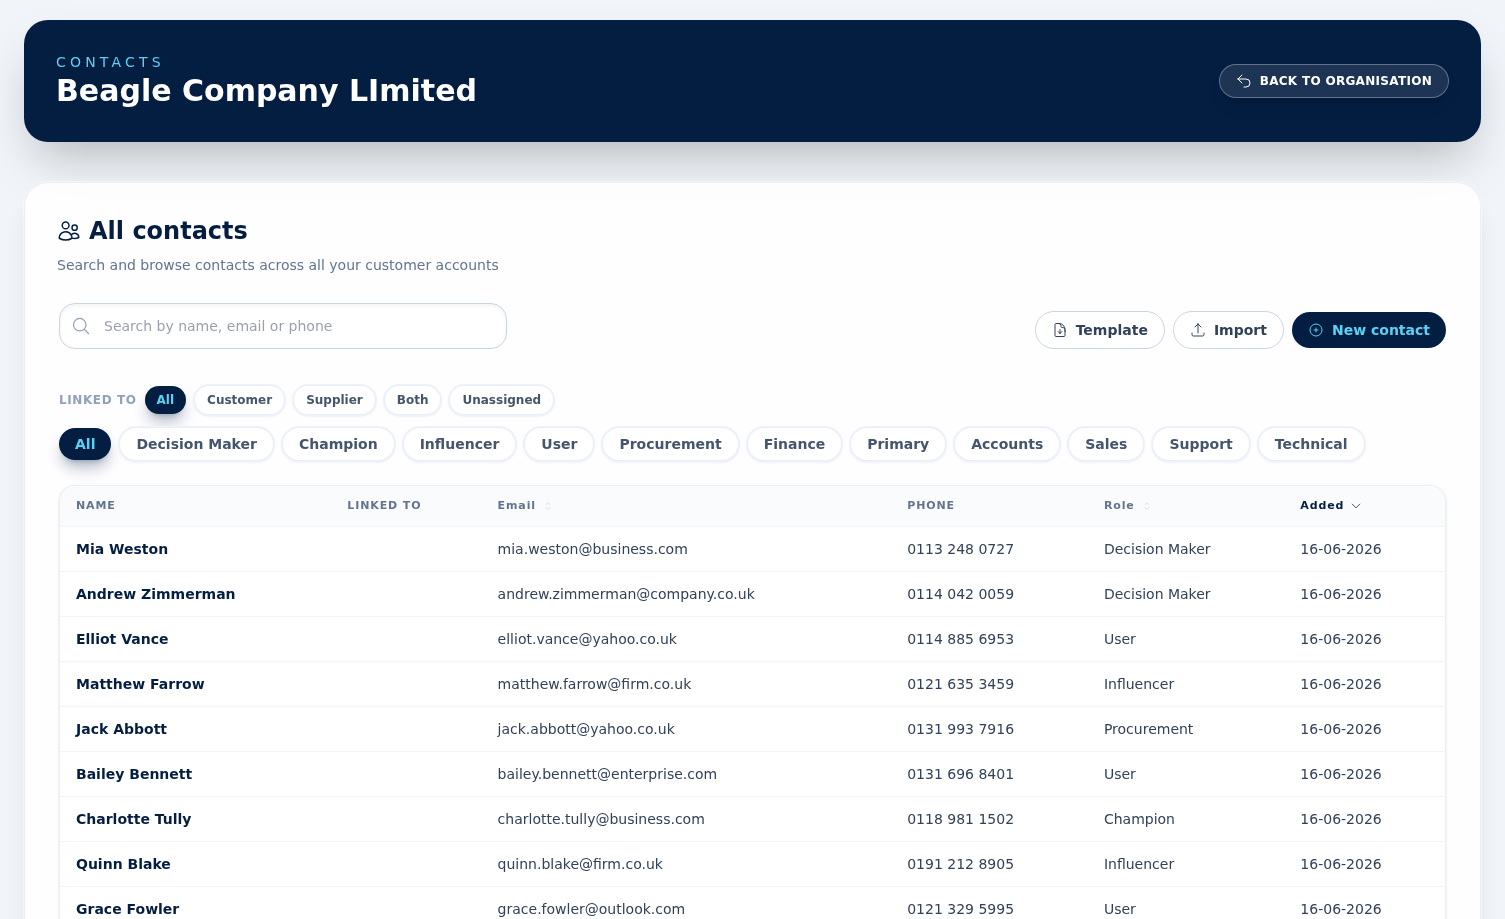Filter by Support role chip
The width and height of the screenshot is (1505, 919).
(x=1201, y=444)
